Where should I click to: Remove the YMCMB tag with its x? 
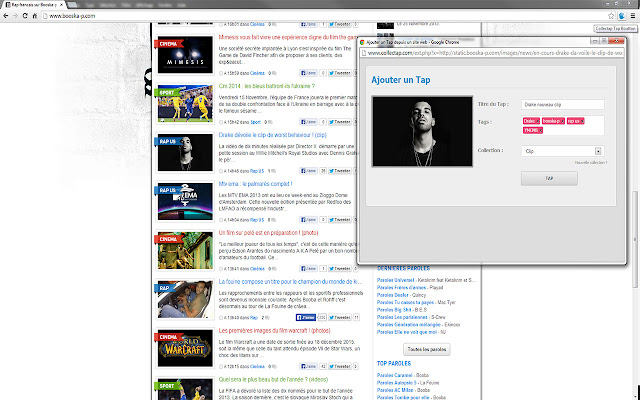click(x=541, y=130)
